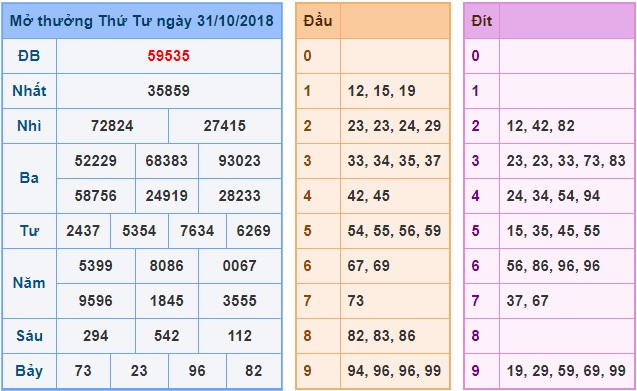The height and width of the screenshot is (391, 637).
Task: Select Đầu row values '67, 69'
Action: coord(368,266)
